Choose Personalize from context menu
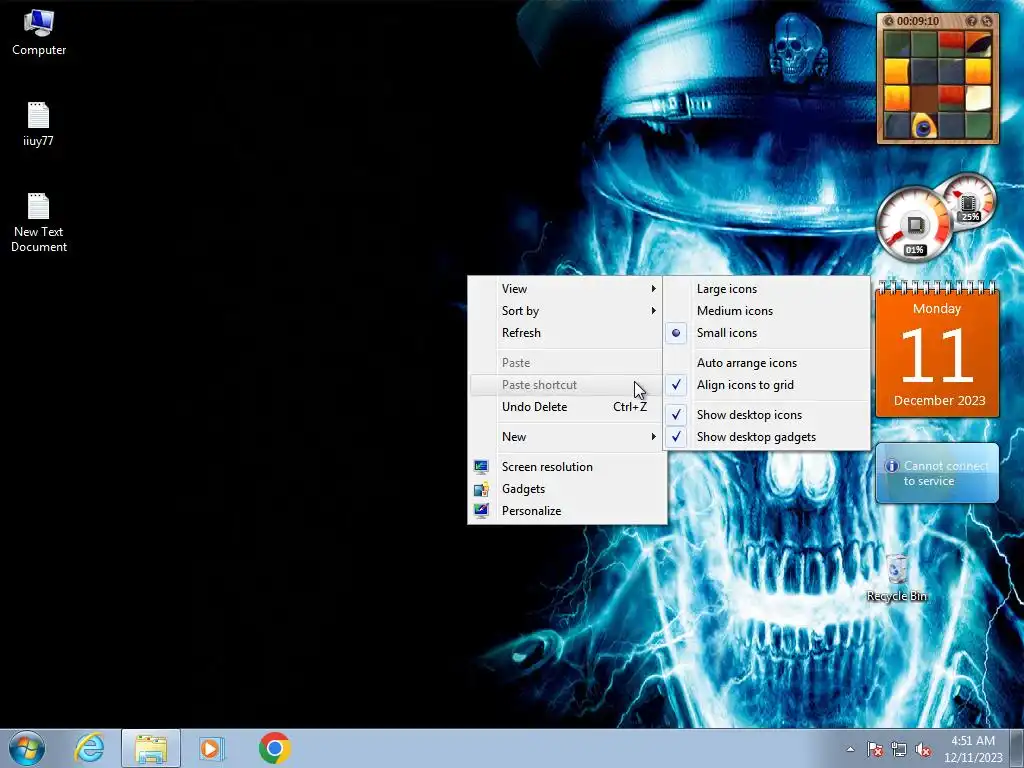The height and width of the screenshot is (768, 1024). click(567, 511)
